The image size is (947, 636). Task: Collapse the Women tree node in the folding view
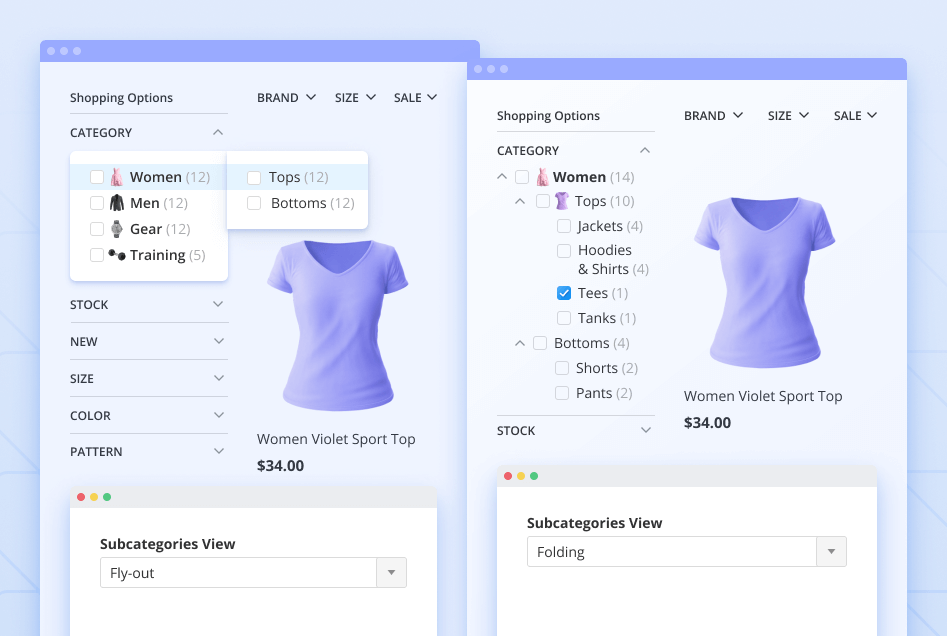point(501,177)
